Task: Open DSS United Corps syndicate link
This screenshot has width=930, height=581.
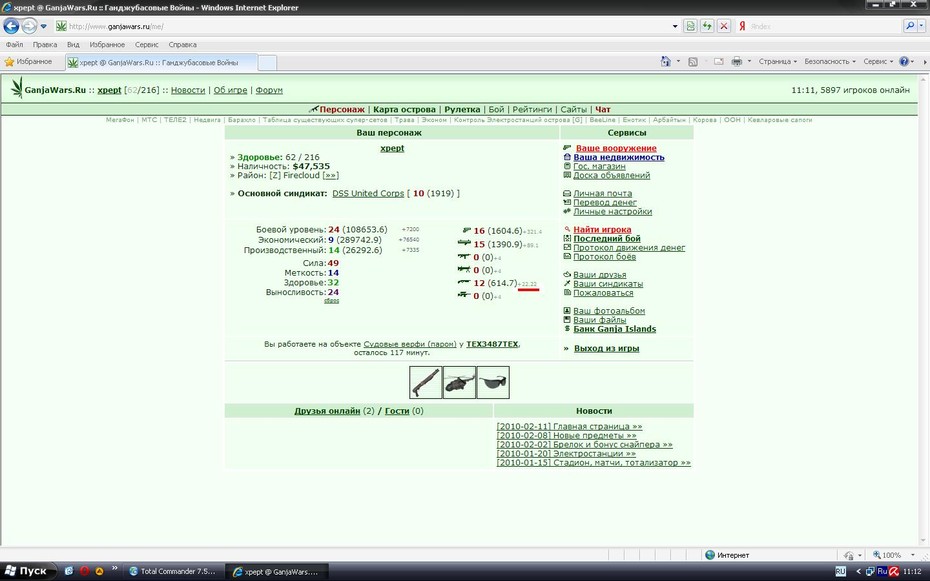Action: coord(368,193)
